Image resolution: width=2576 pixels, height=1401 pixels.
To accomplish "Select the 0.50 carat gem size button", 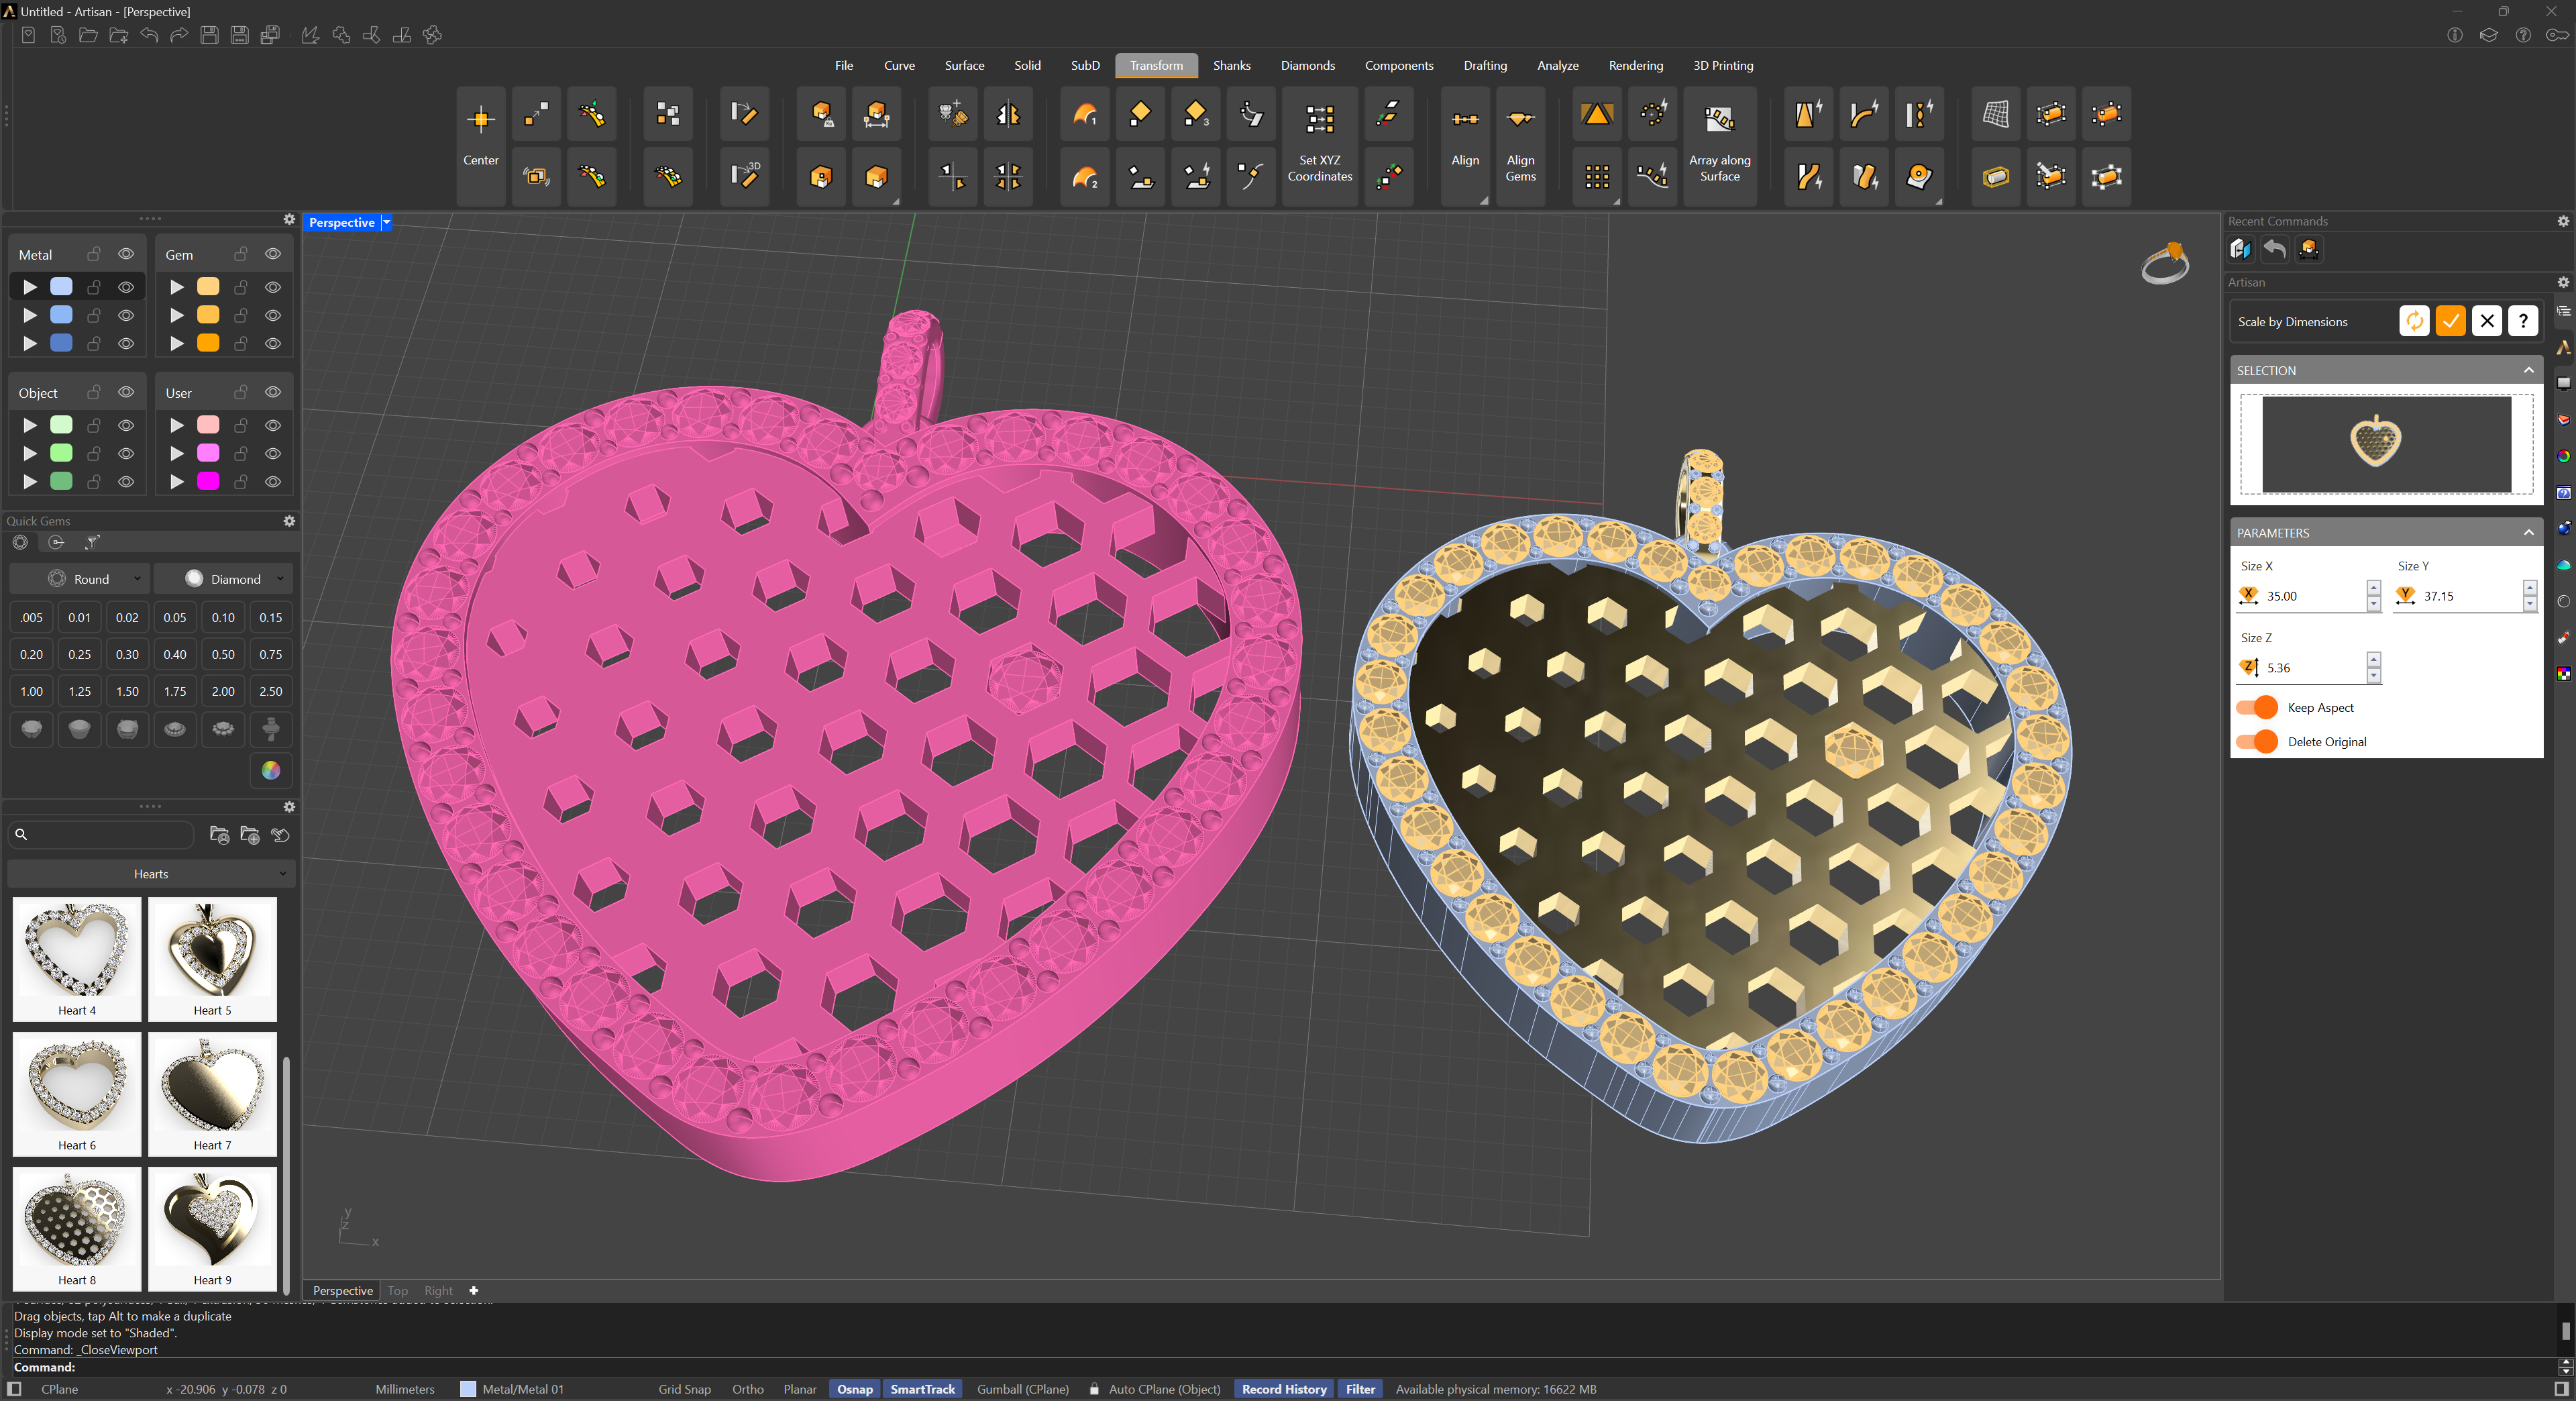I will tap(223, 654).
